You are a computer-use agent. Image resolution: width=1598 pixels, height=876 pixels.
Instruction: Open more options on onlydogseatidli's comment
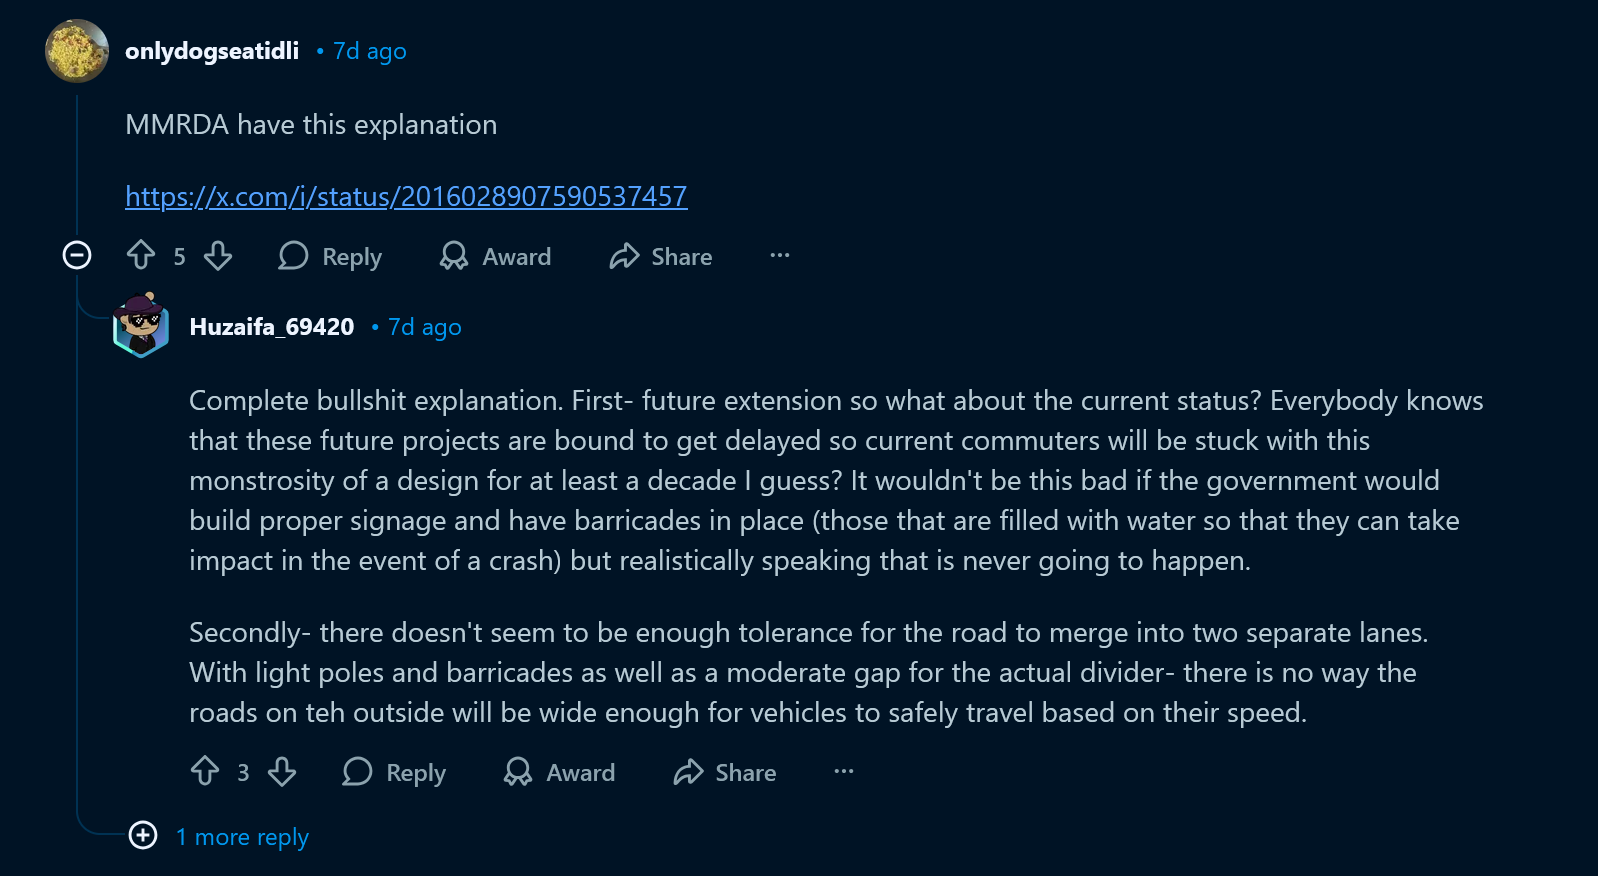coord(780,256)
